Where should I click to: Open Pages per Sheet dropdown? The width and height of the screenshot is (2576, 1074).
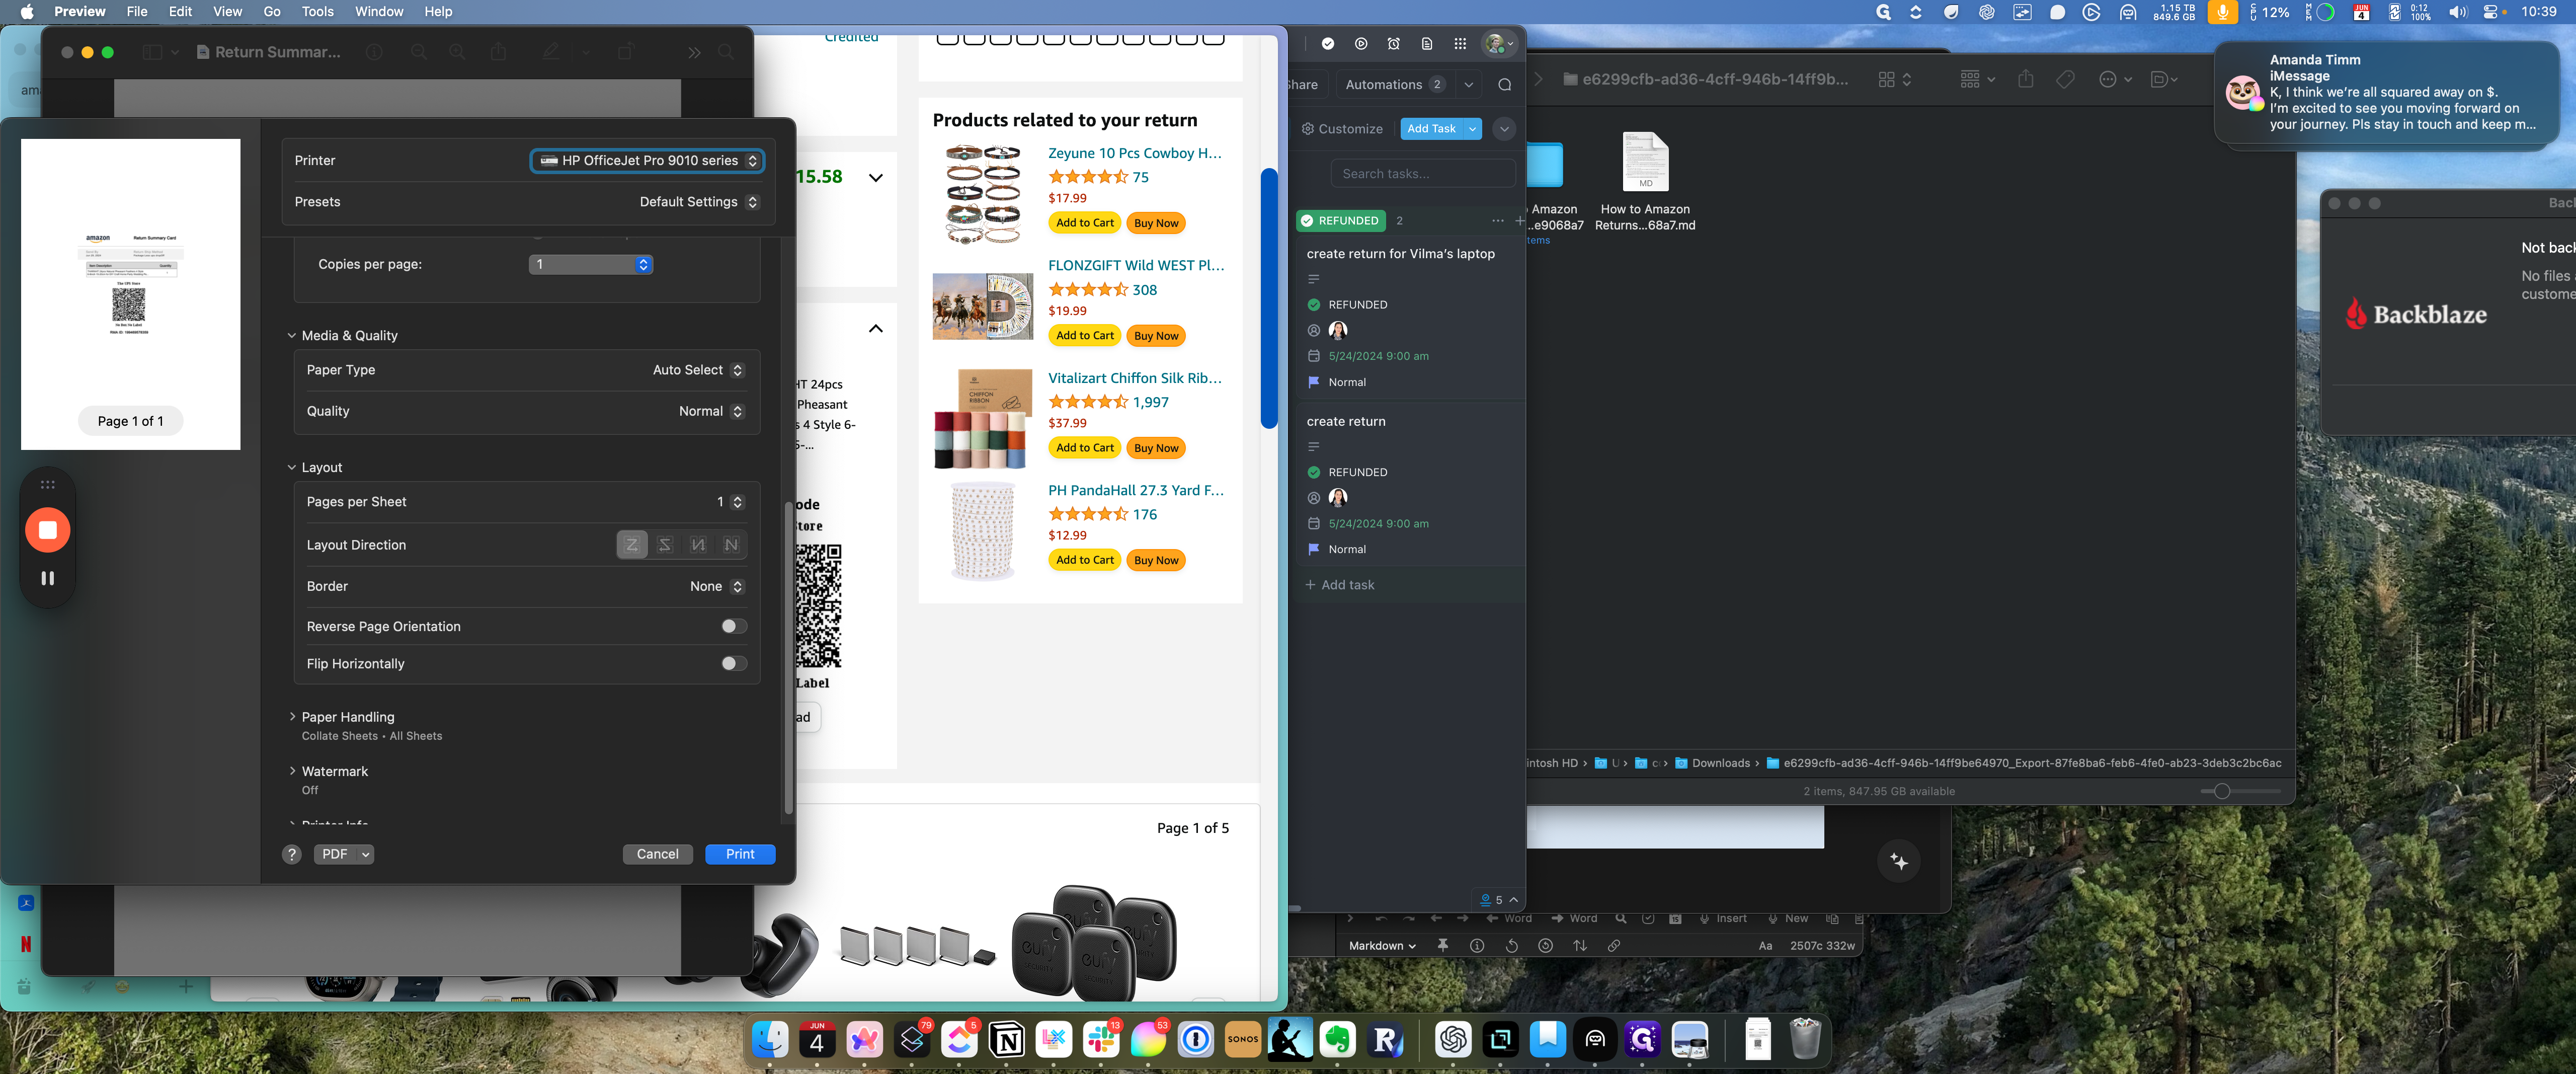click(730, 502)
